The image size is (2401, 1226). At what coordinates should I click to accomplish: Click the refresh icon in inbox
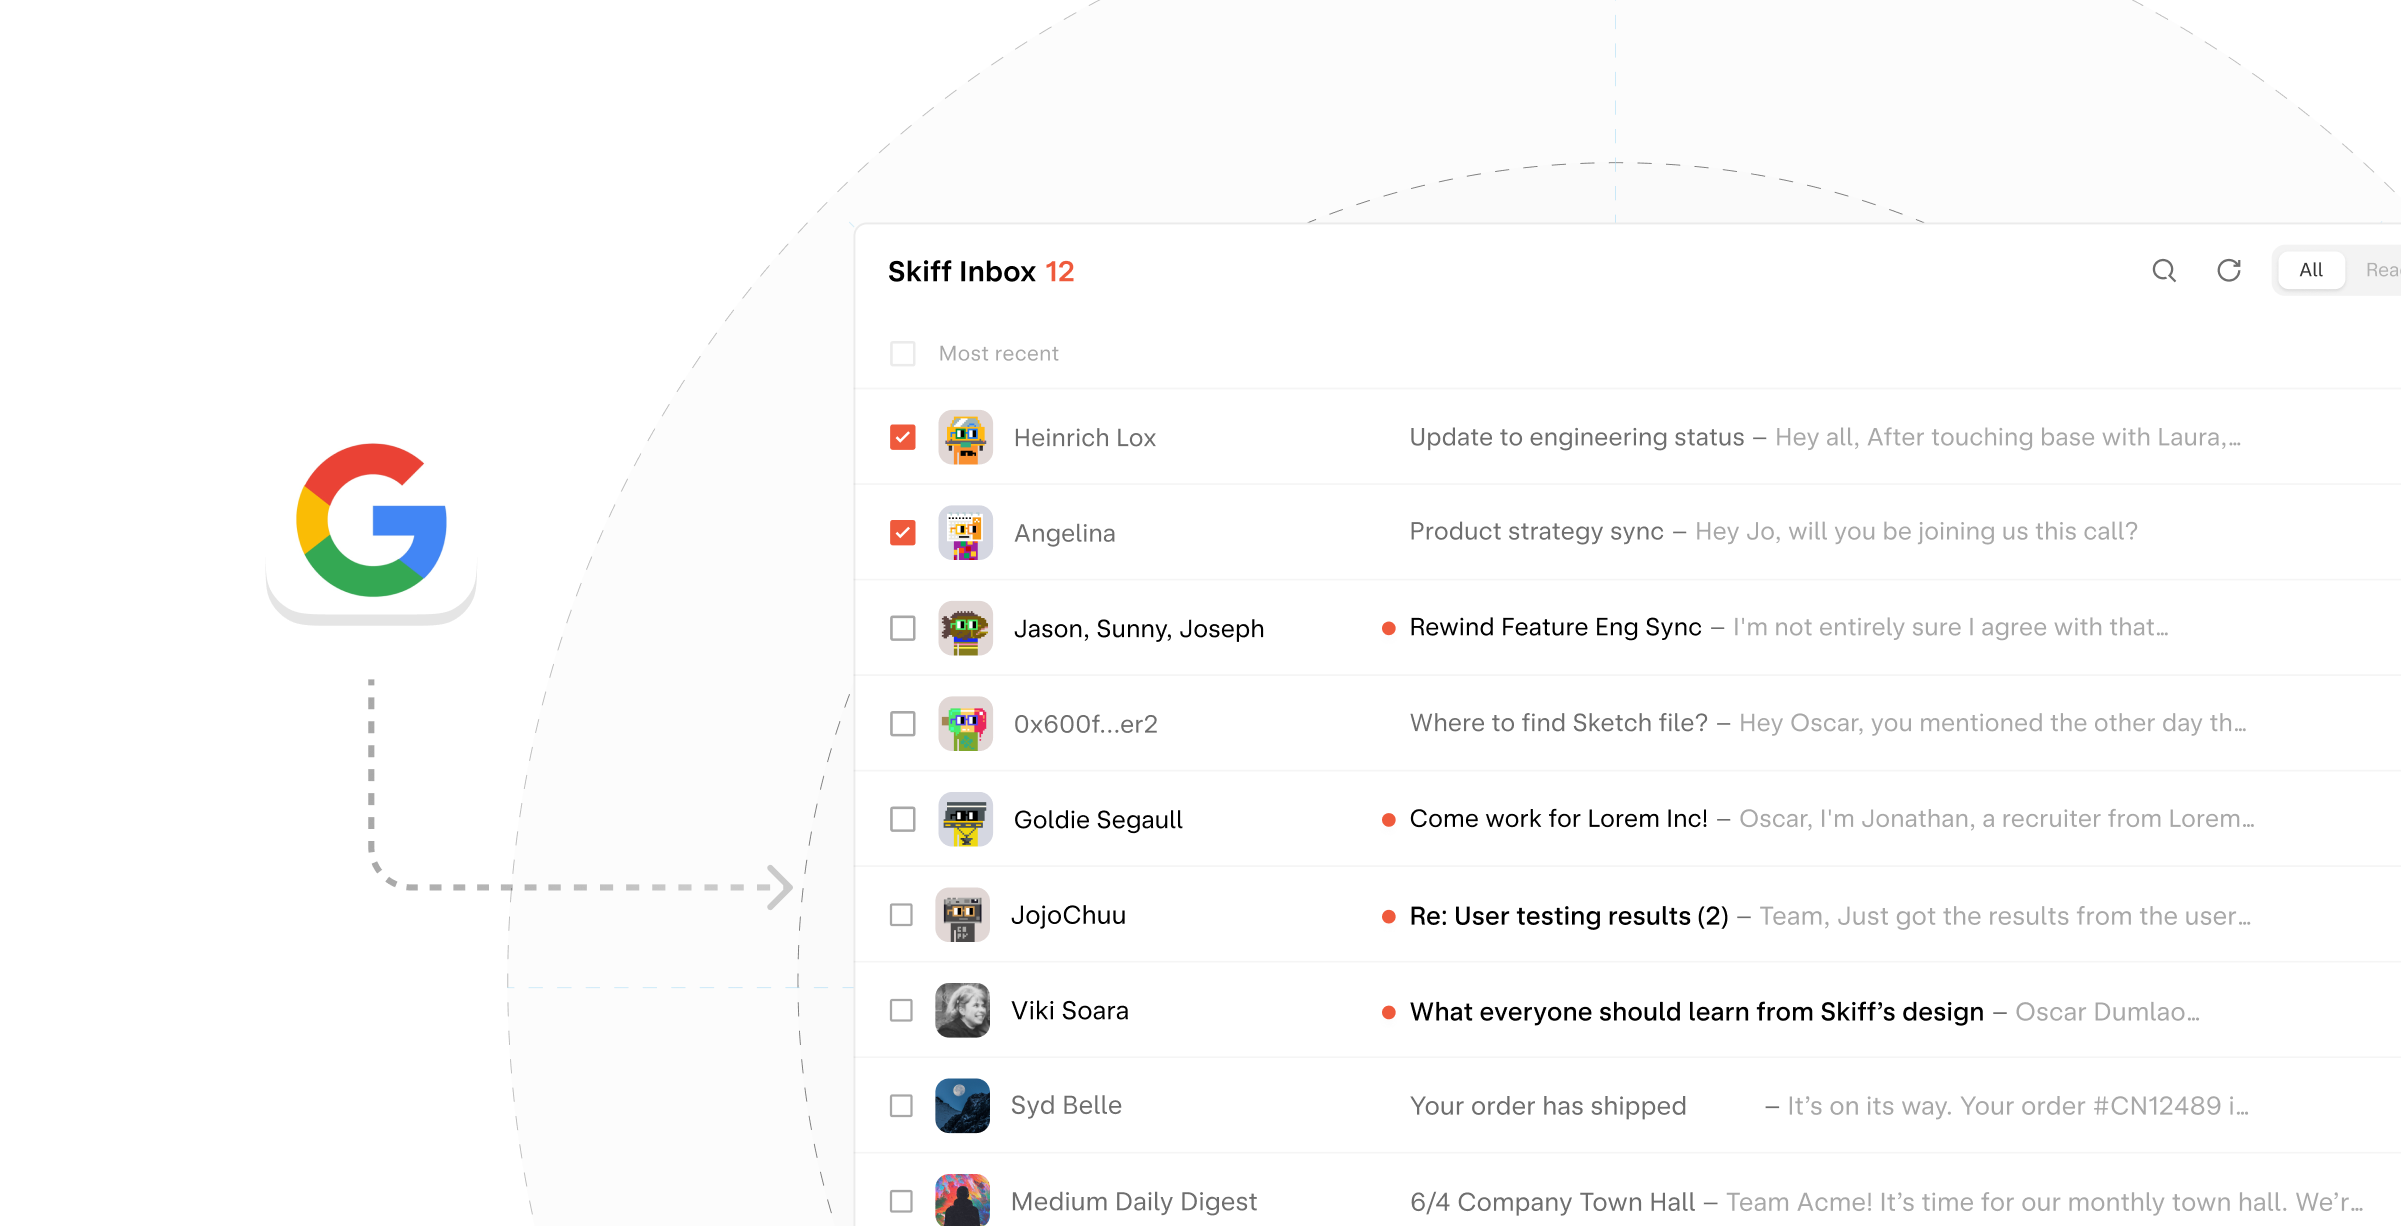coord(2227,269)
